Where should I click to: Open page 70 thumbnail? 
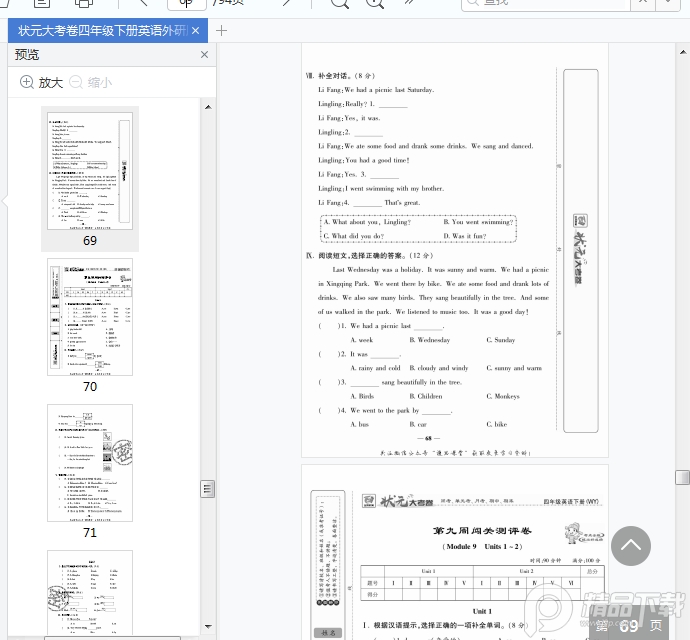tap(90, 317)
